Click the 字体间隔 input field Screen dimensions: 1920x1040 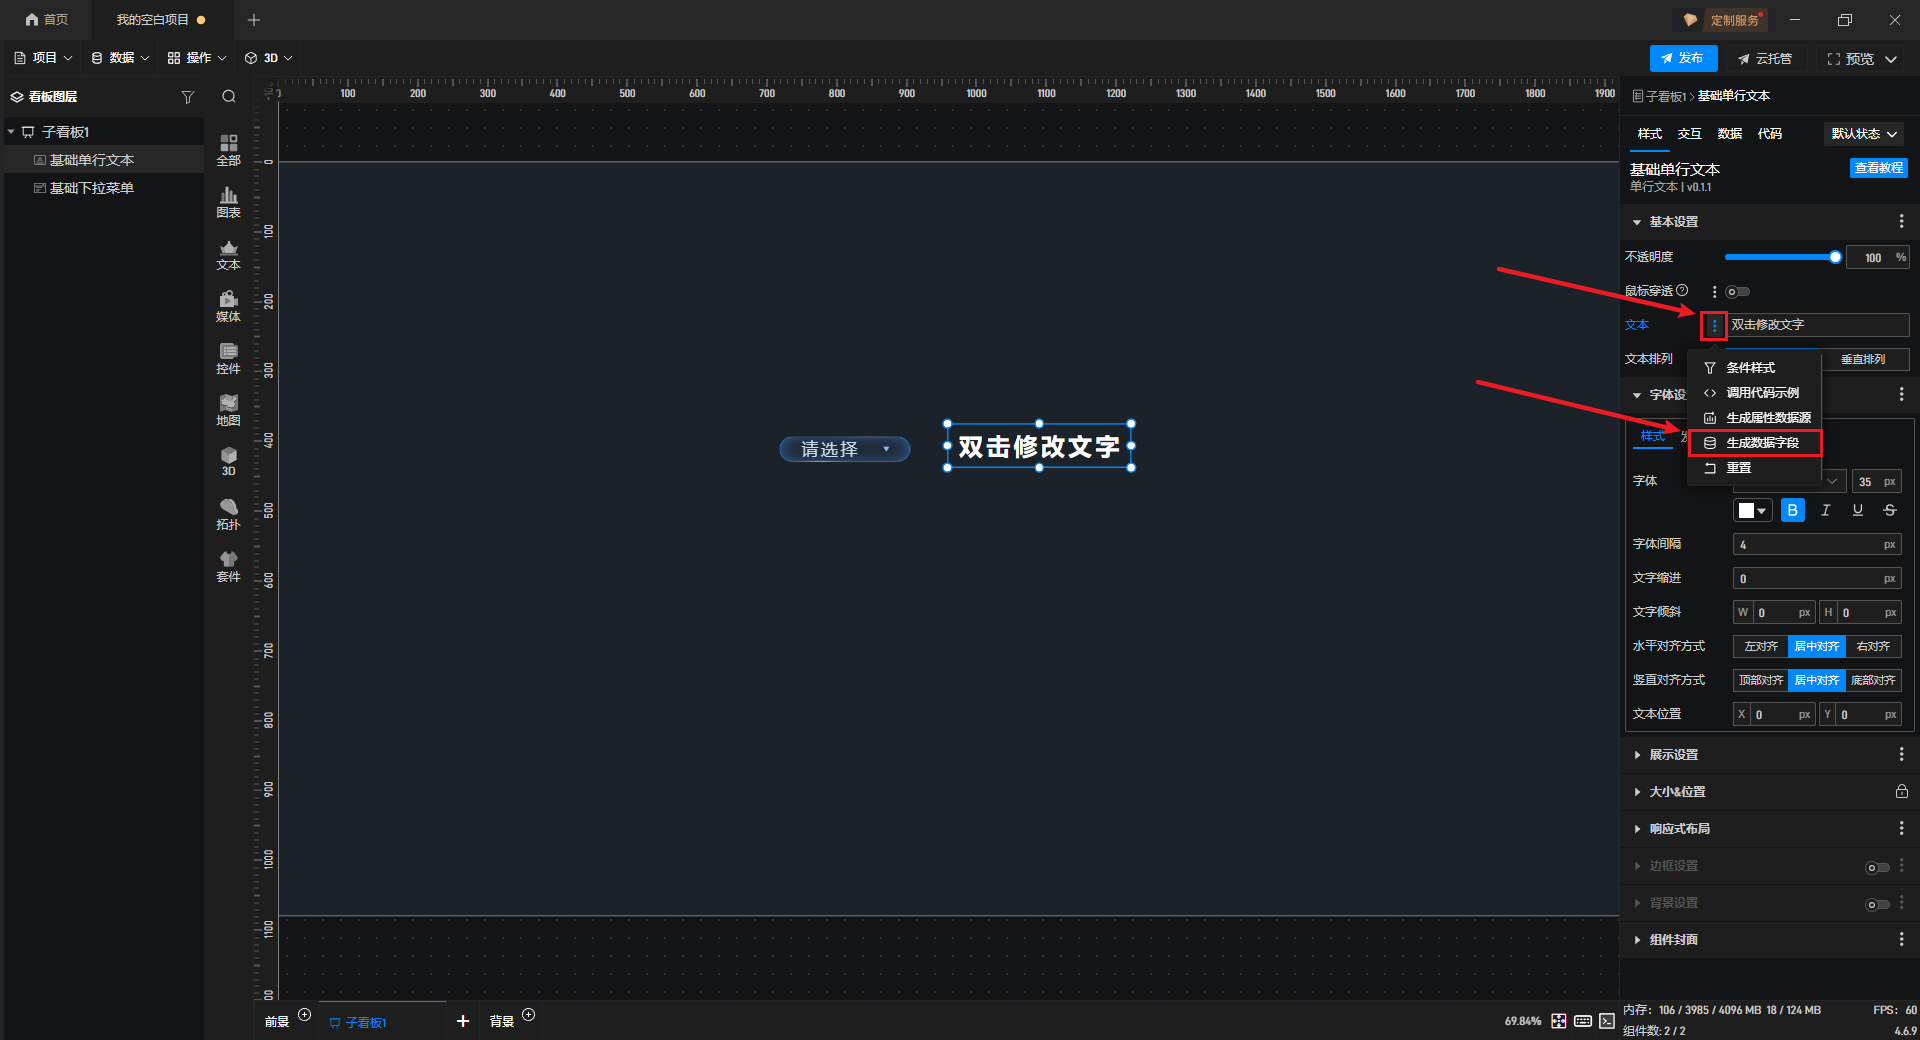point(1807,545)
